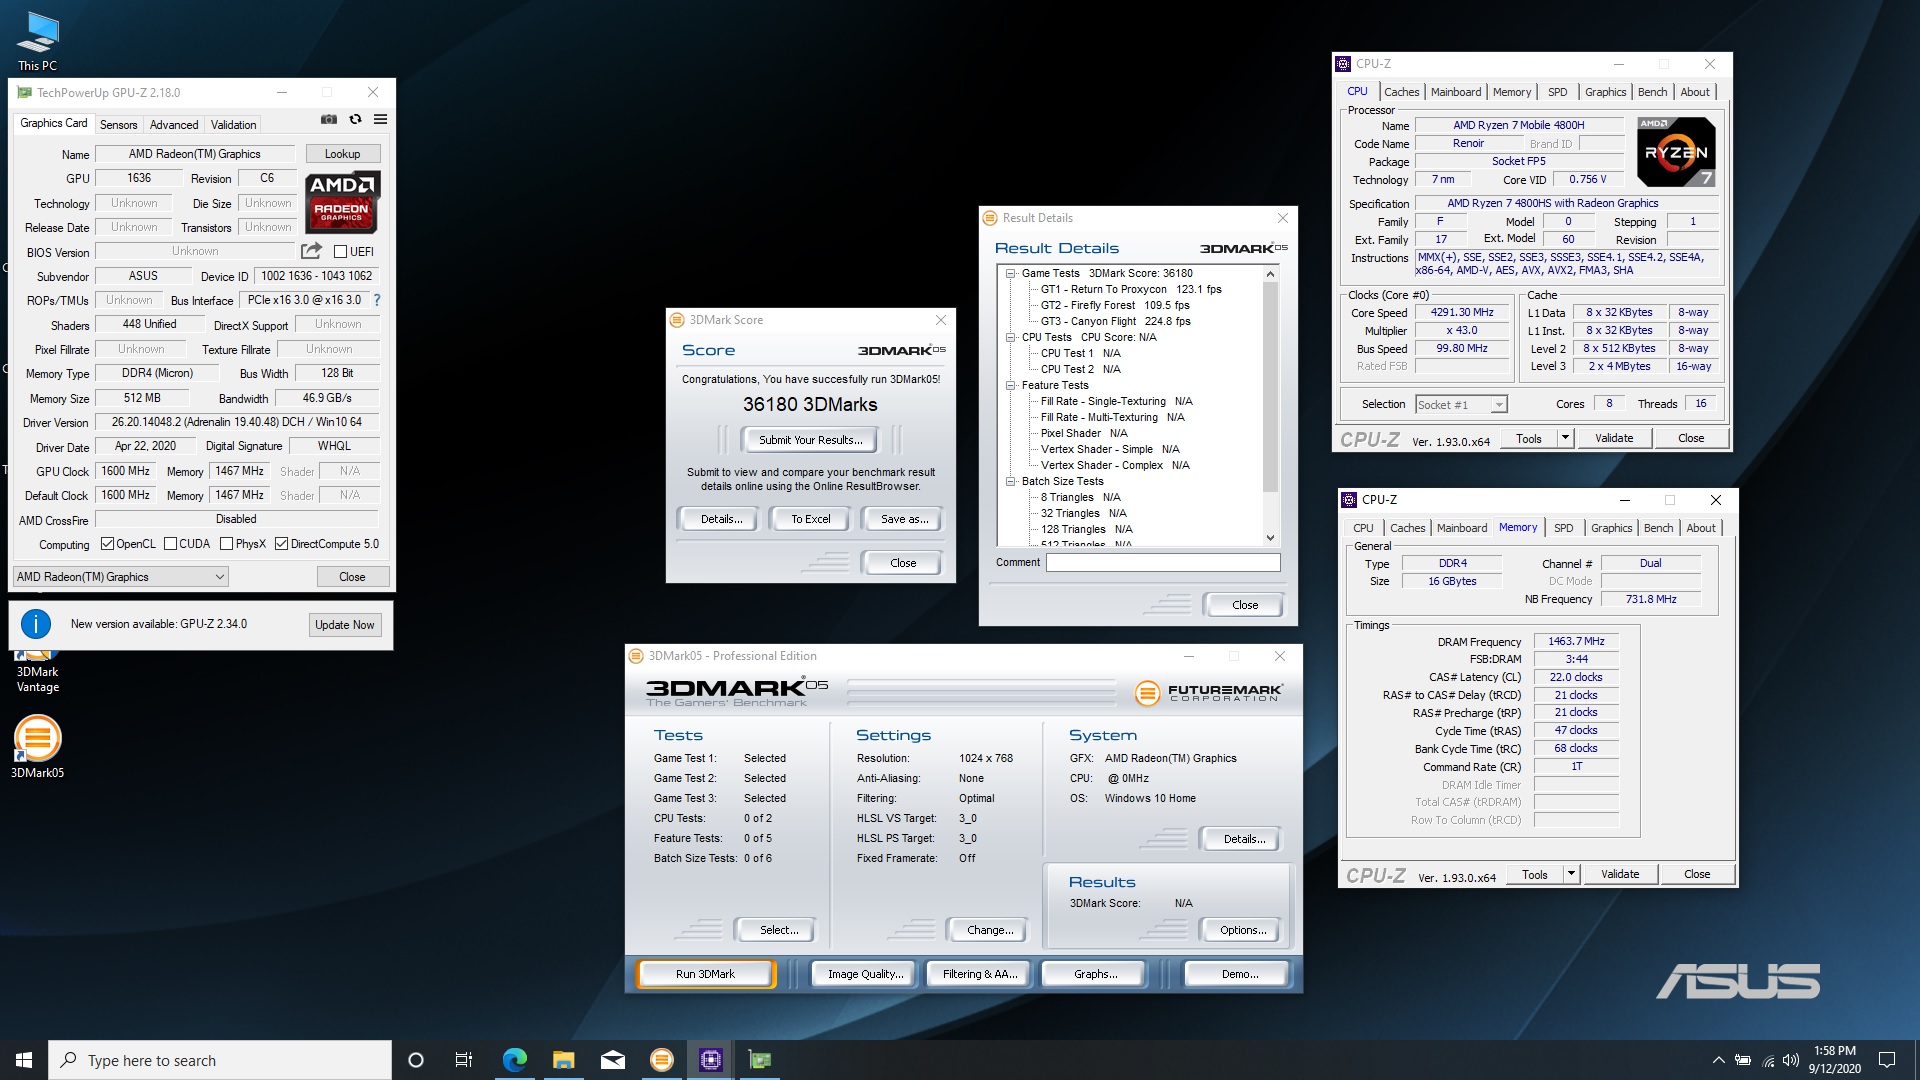This screenshot has height=1080, width=1920.
Task: Open This PC desktop icon
Action: 37,42
